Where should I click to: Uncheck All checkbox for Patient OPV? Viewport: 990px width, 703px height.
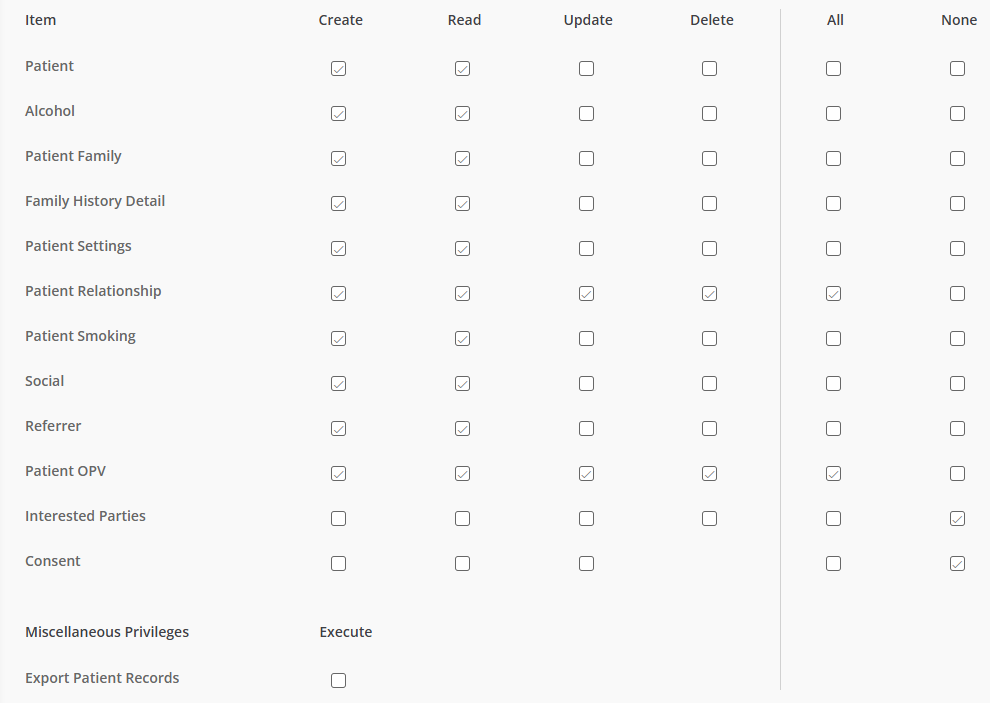pos(833,474)
